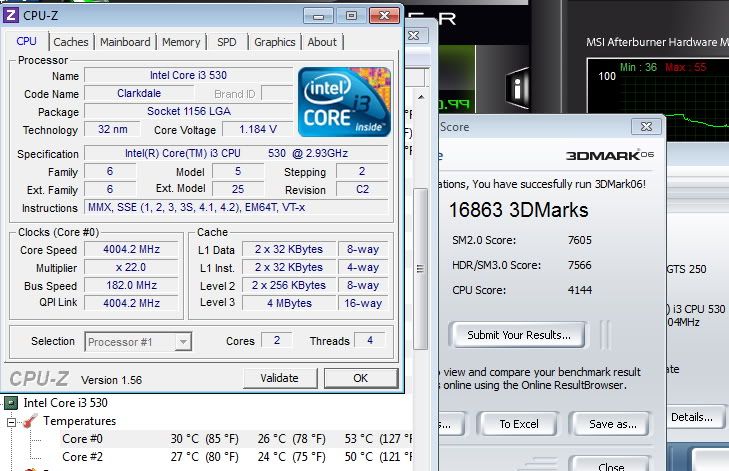Click the '16863 3DMarks' score text
Image resolution: width=729 pixels, height=471 pixels.
(518, 210)
